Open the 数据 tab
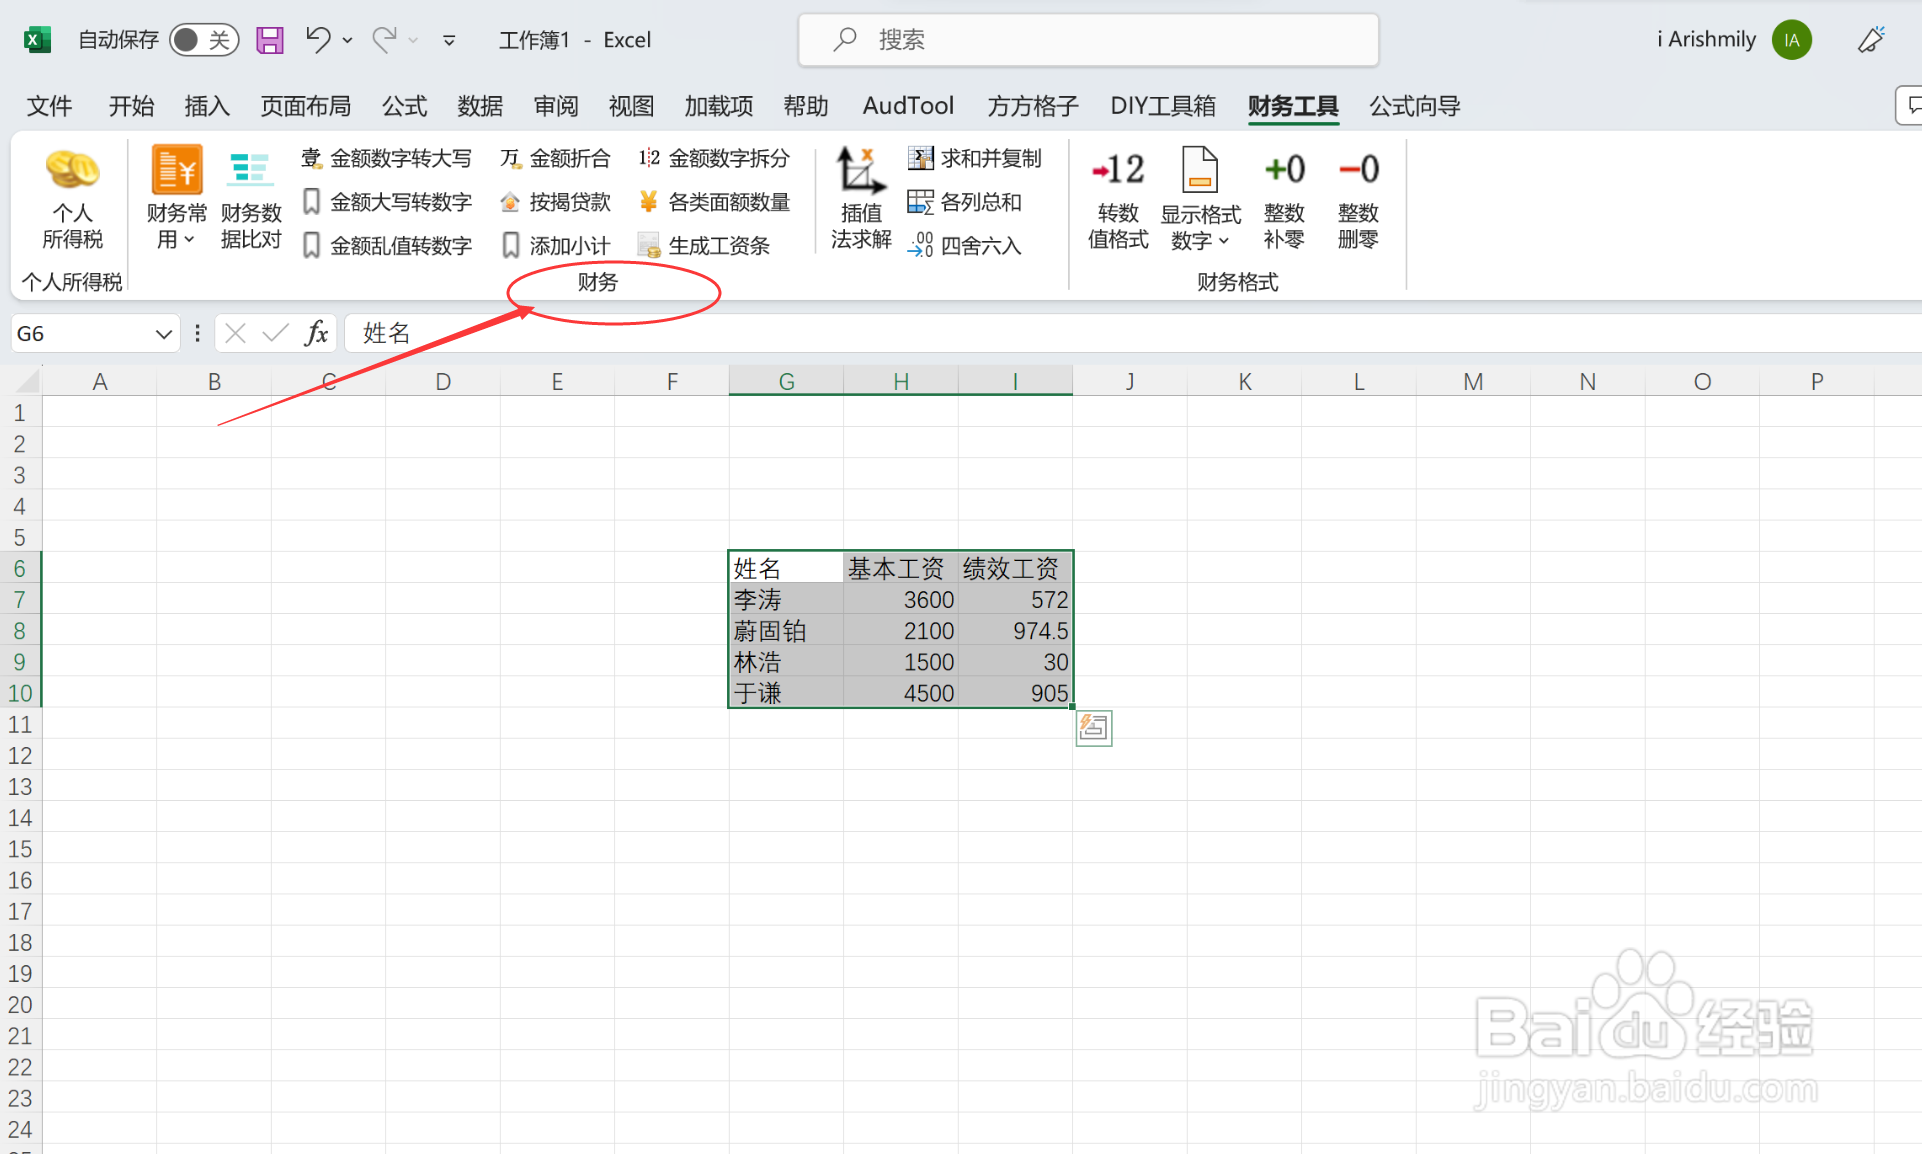Screen dimensions: 1922x1154 pyautogui.click(x=480, y=106)
